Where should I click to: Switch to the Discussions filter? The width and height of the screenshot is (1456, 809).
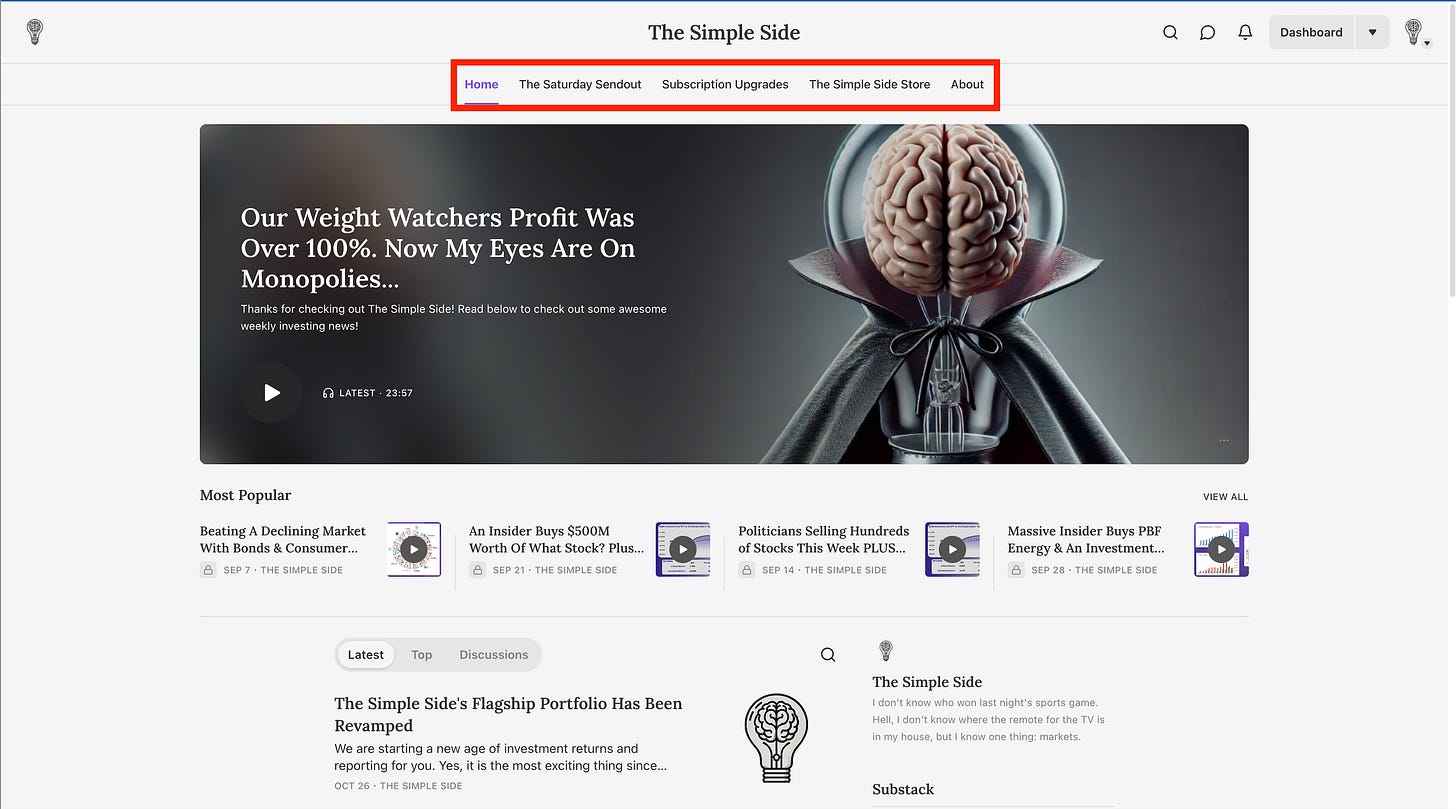point(494,655)
